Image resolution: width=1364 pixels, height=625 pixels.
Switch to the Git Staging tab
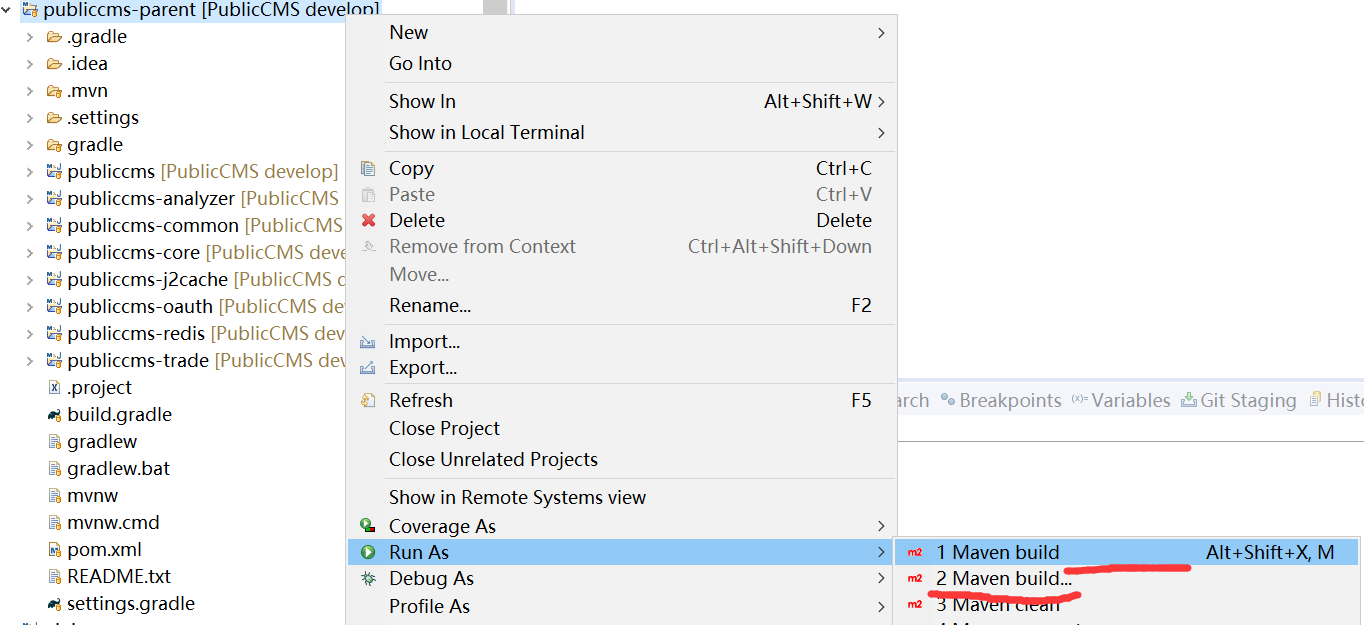tap(1247, 400)
